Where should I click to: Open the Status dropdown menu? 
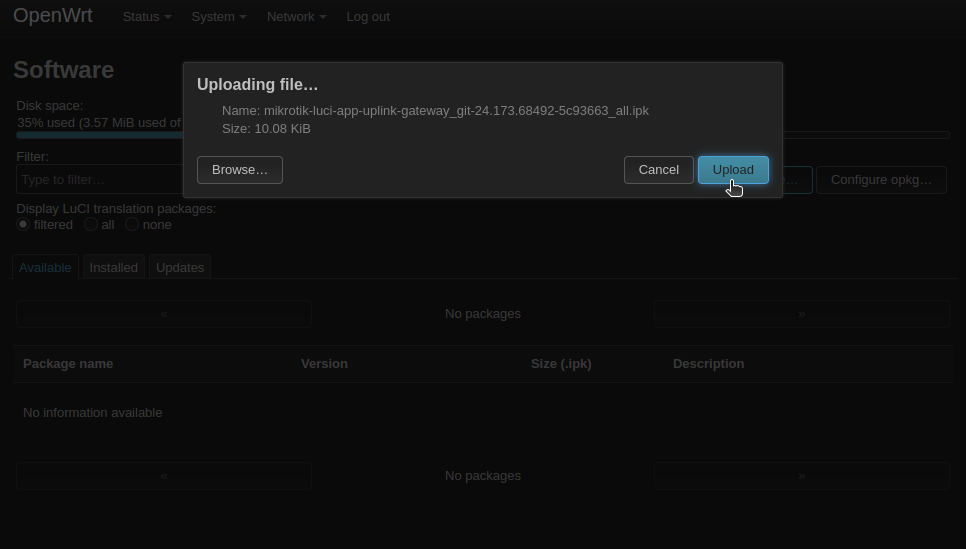tap(146, 17)
